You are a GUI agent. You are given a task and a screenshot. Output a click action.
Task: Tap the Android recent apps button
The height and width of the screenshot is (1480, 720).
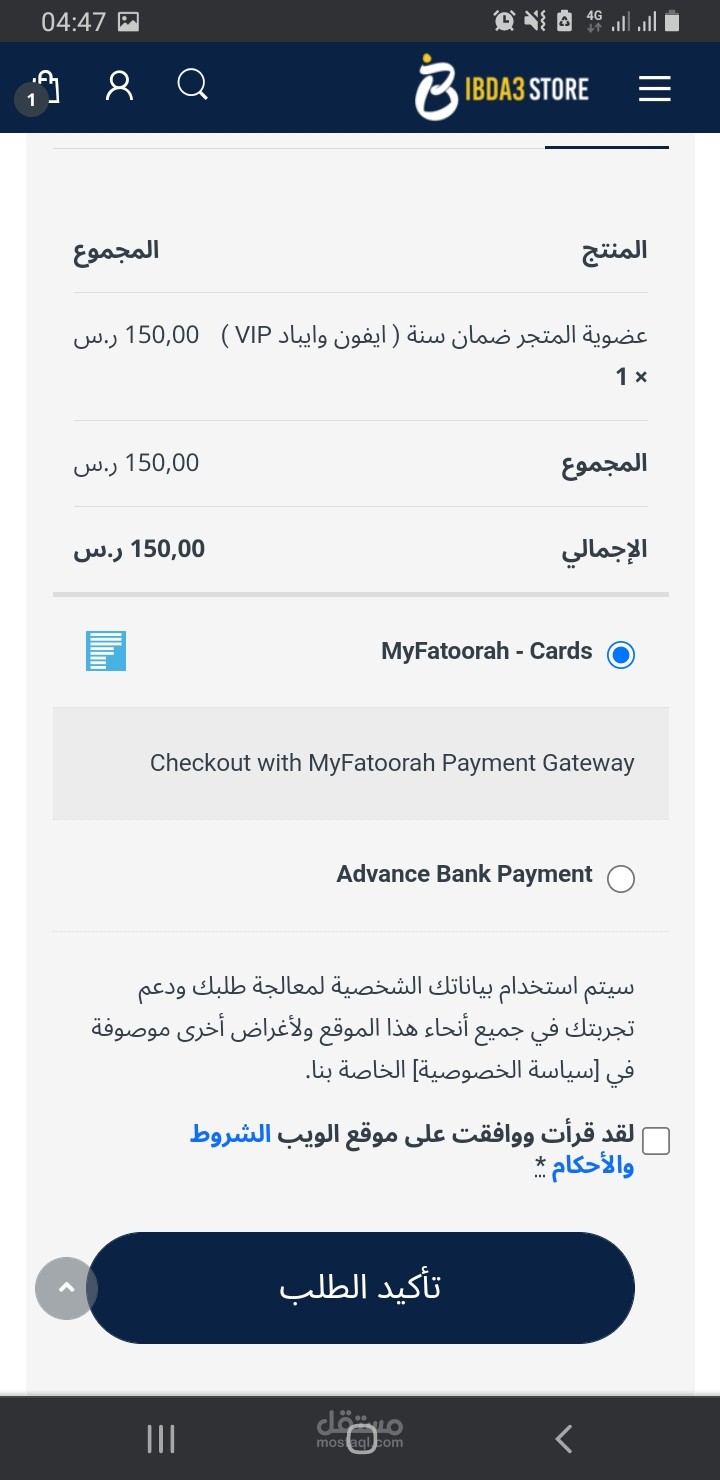[161, 1439]
